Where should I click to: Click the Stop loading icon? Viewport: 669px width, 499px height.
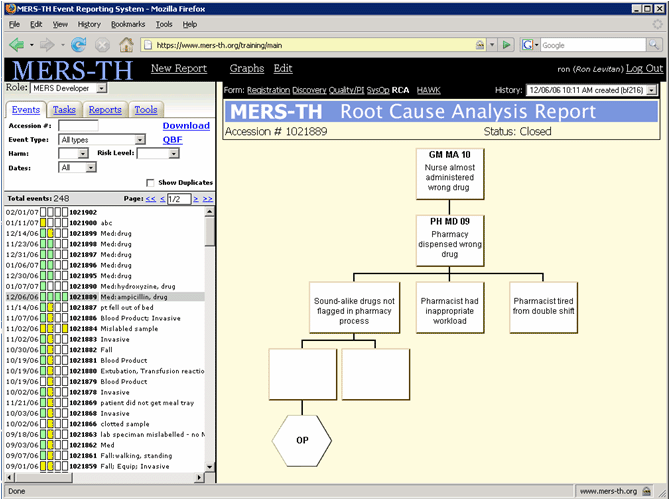click(x=102, y=44)
